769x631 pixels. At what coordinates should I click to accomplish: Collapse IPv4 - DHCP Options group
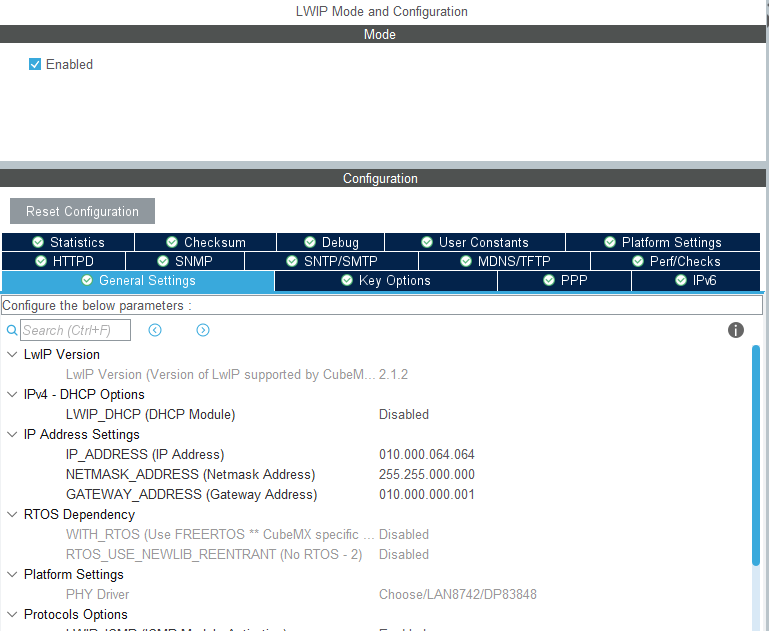pos(12,394)
